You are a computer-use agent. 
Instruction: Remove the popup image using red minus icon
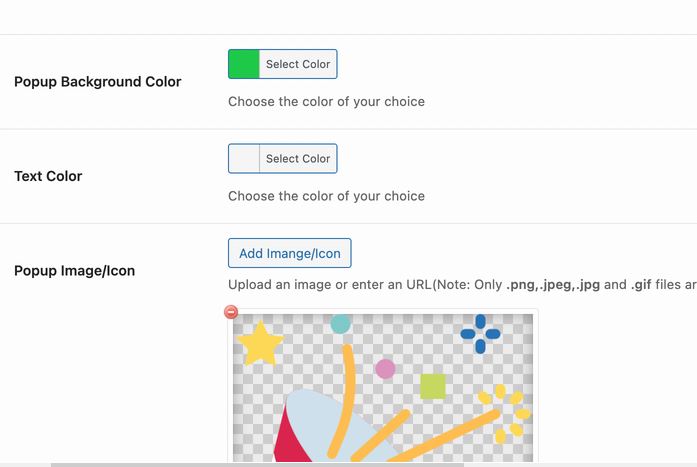(231, 312)
